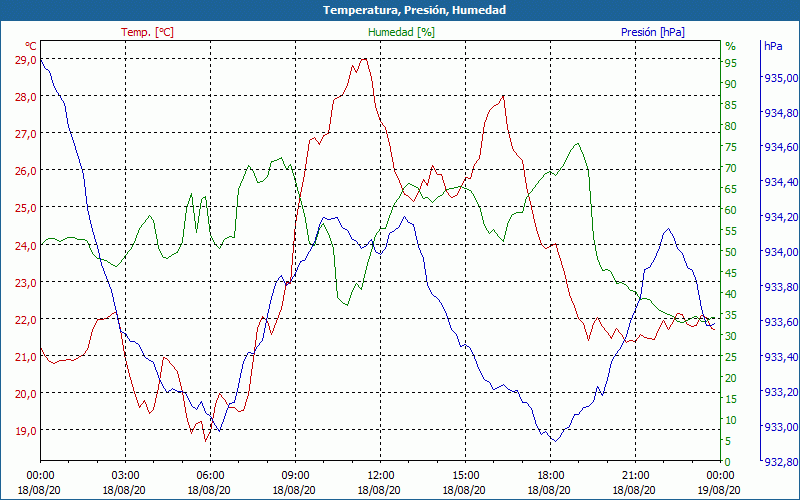The image size is (800, 500).
Task: Click the '28,0' temperature axis value
Action: 26,97
